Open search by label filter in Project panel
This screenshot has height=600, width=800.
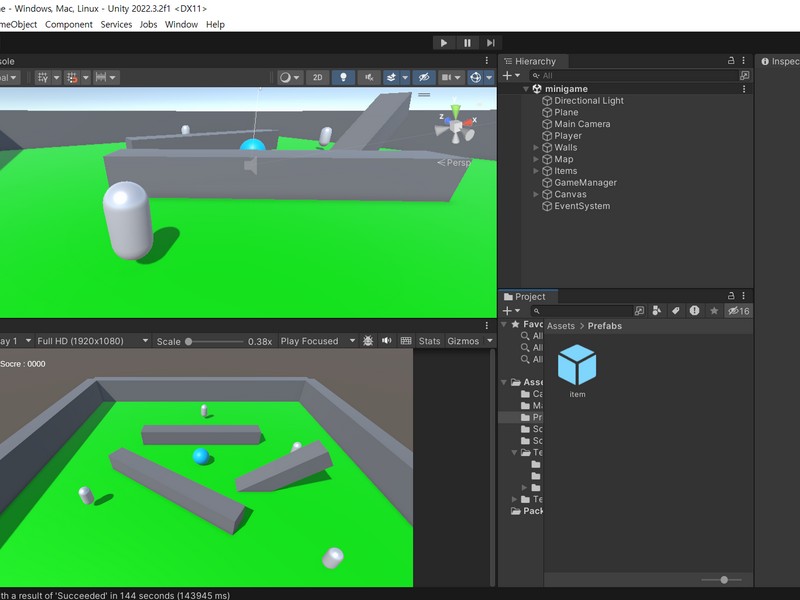pyautogui.click(x=674, y=310)
